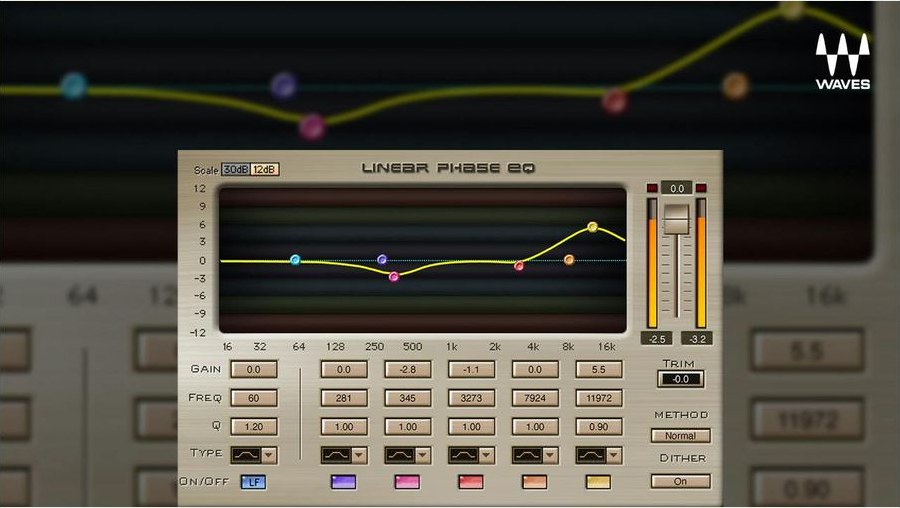This screenshot has width=900, height=508.
Task: Click filter shape icon under 11972 band
Action: 591,456
